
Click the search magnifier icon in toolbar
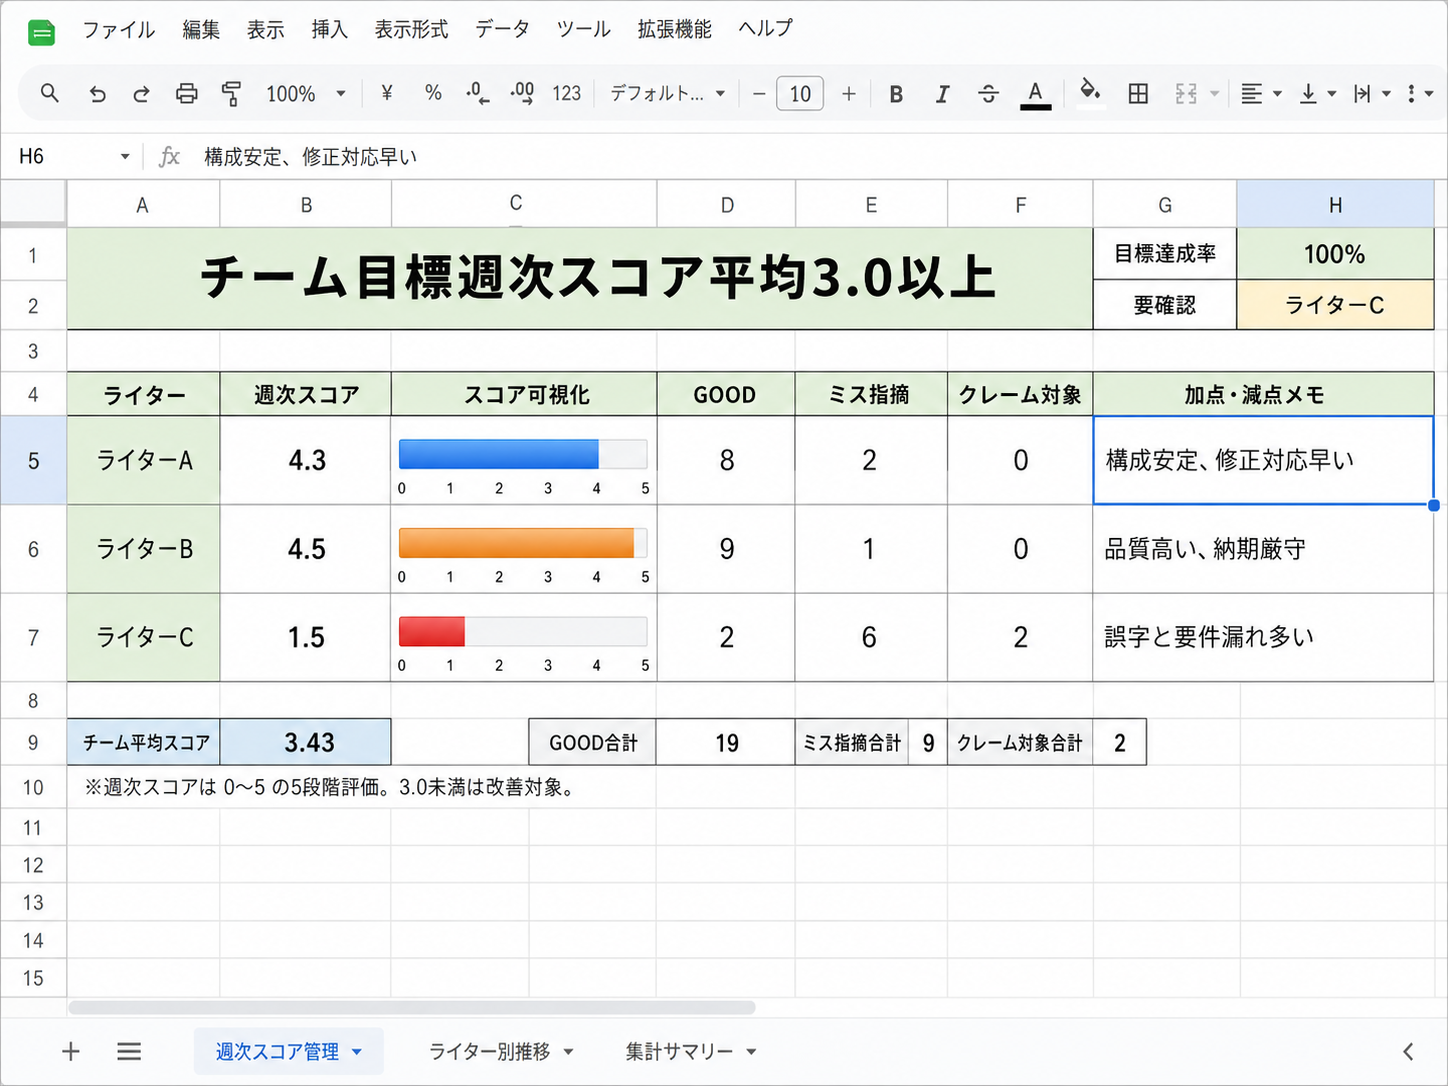click(49, 93)
